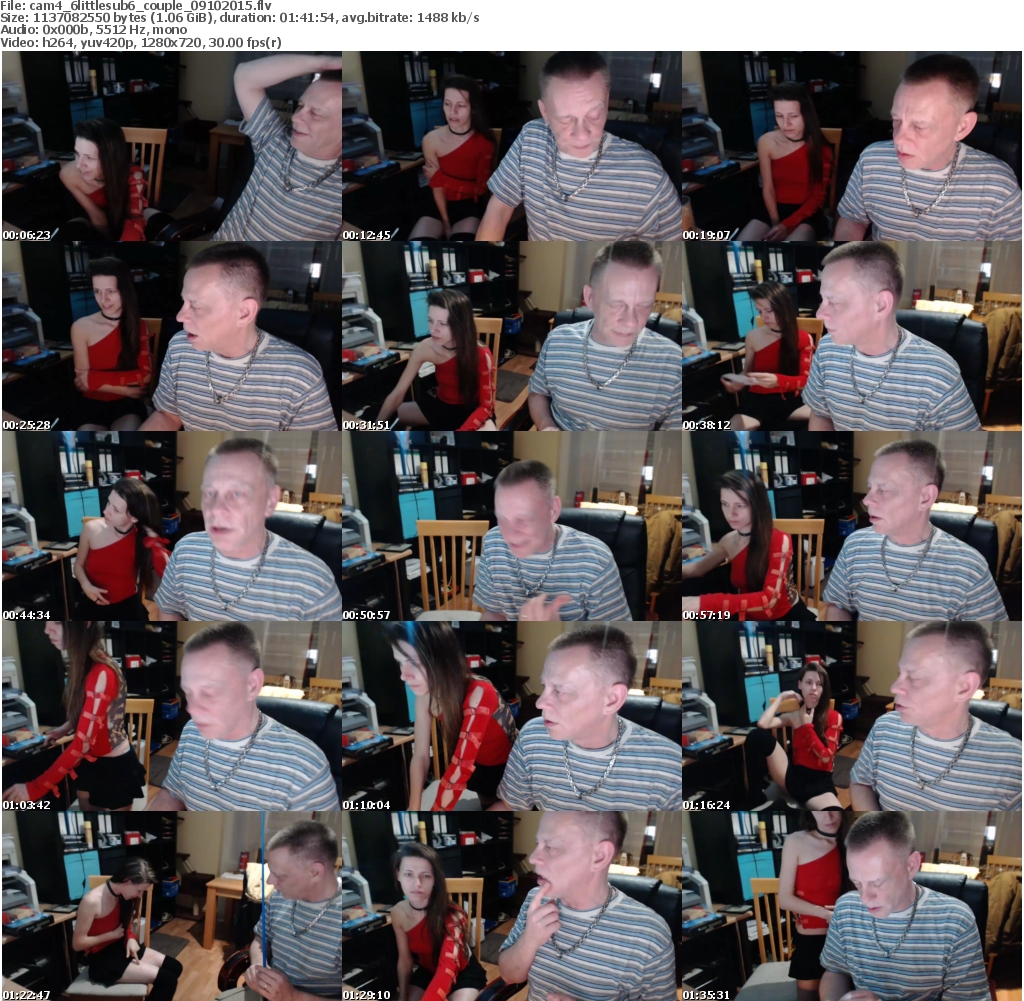Click the File name line in the header
1024x1001 pixels.
tap(136, 6)
